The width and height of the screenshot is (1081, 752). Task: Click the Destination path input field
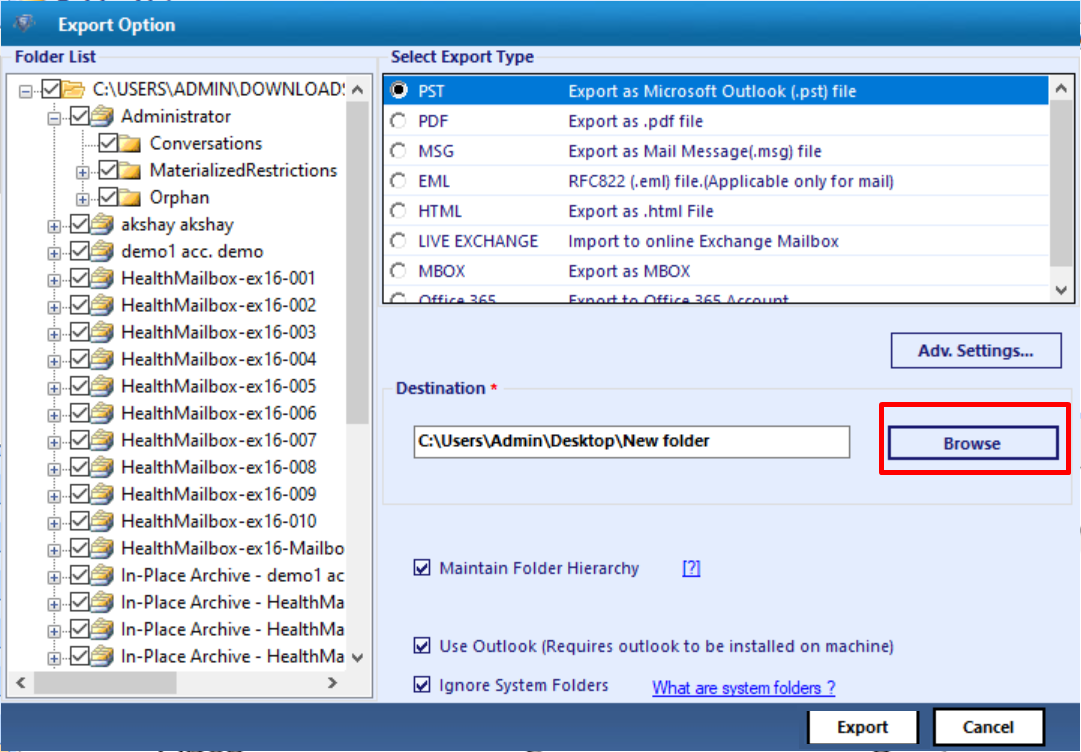(x=631, y=441)
